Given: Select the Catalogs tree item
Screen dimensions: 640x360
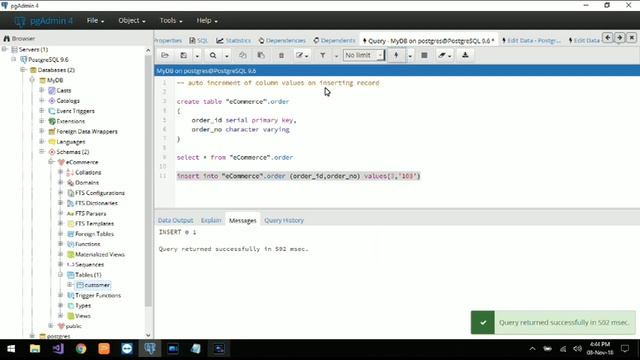Looking at the screenshot, I should [x=68, y=100].
